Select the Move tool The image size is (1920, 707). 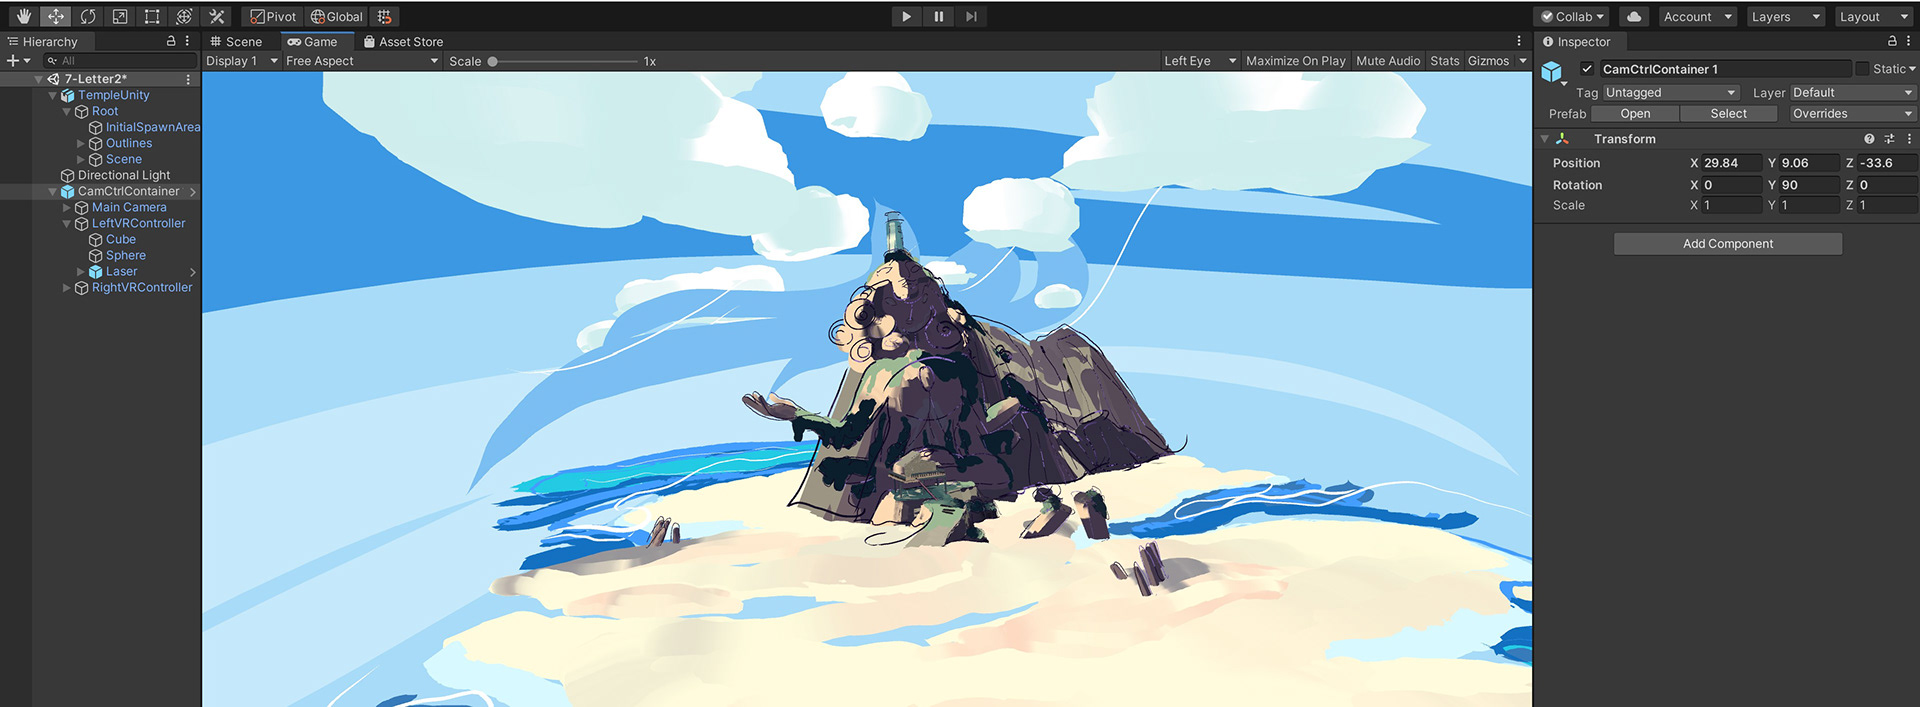click(x=56, y=16)
